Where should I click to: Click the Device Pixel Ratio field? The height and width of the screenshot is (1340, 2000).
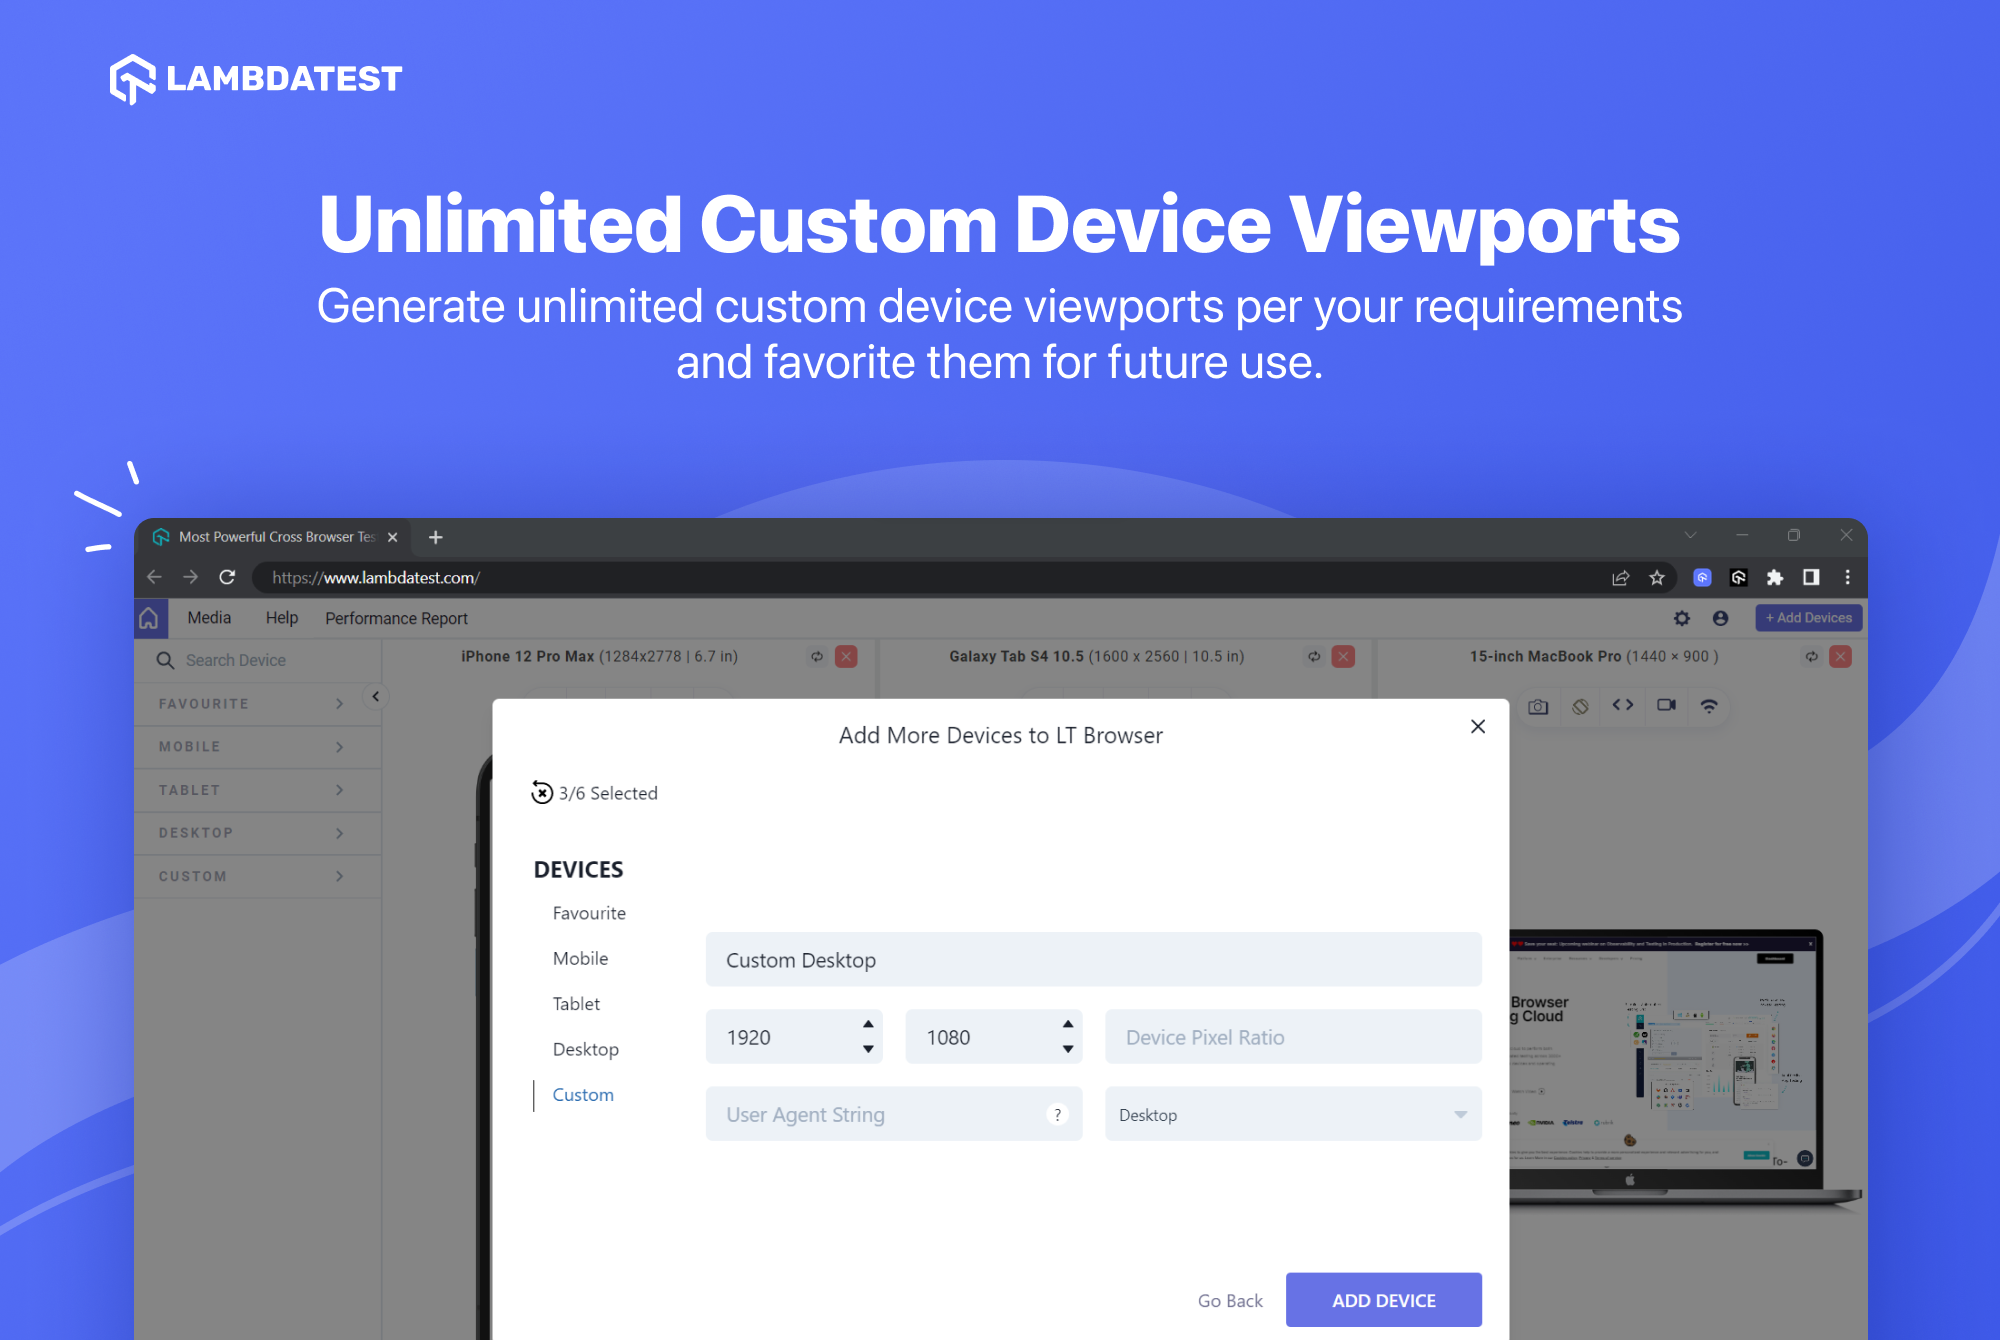[x=1293, y=1037]
